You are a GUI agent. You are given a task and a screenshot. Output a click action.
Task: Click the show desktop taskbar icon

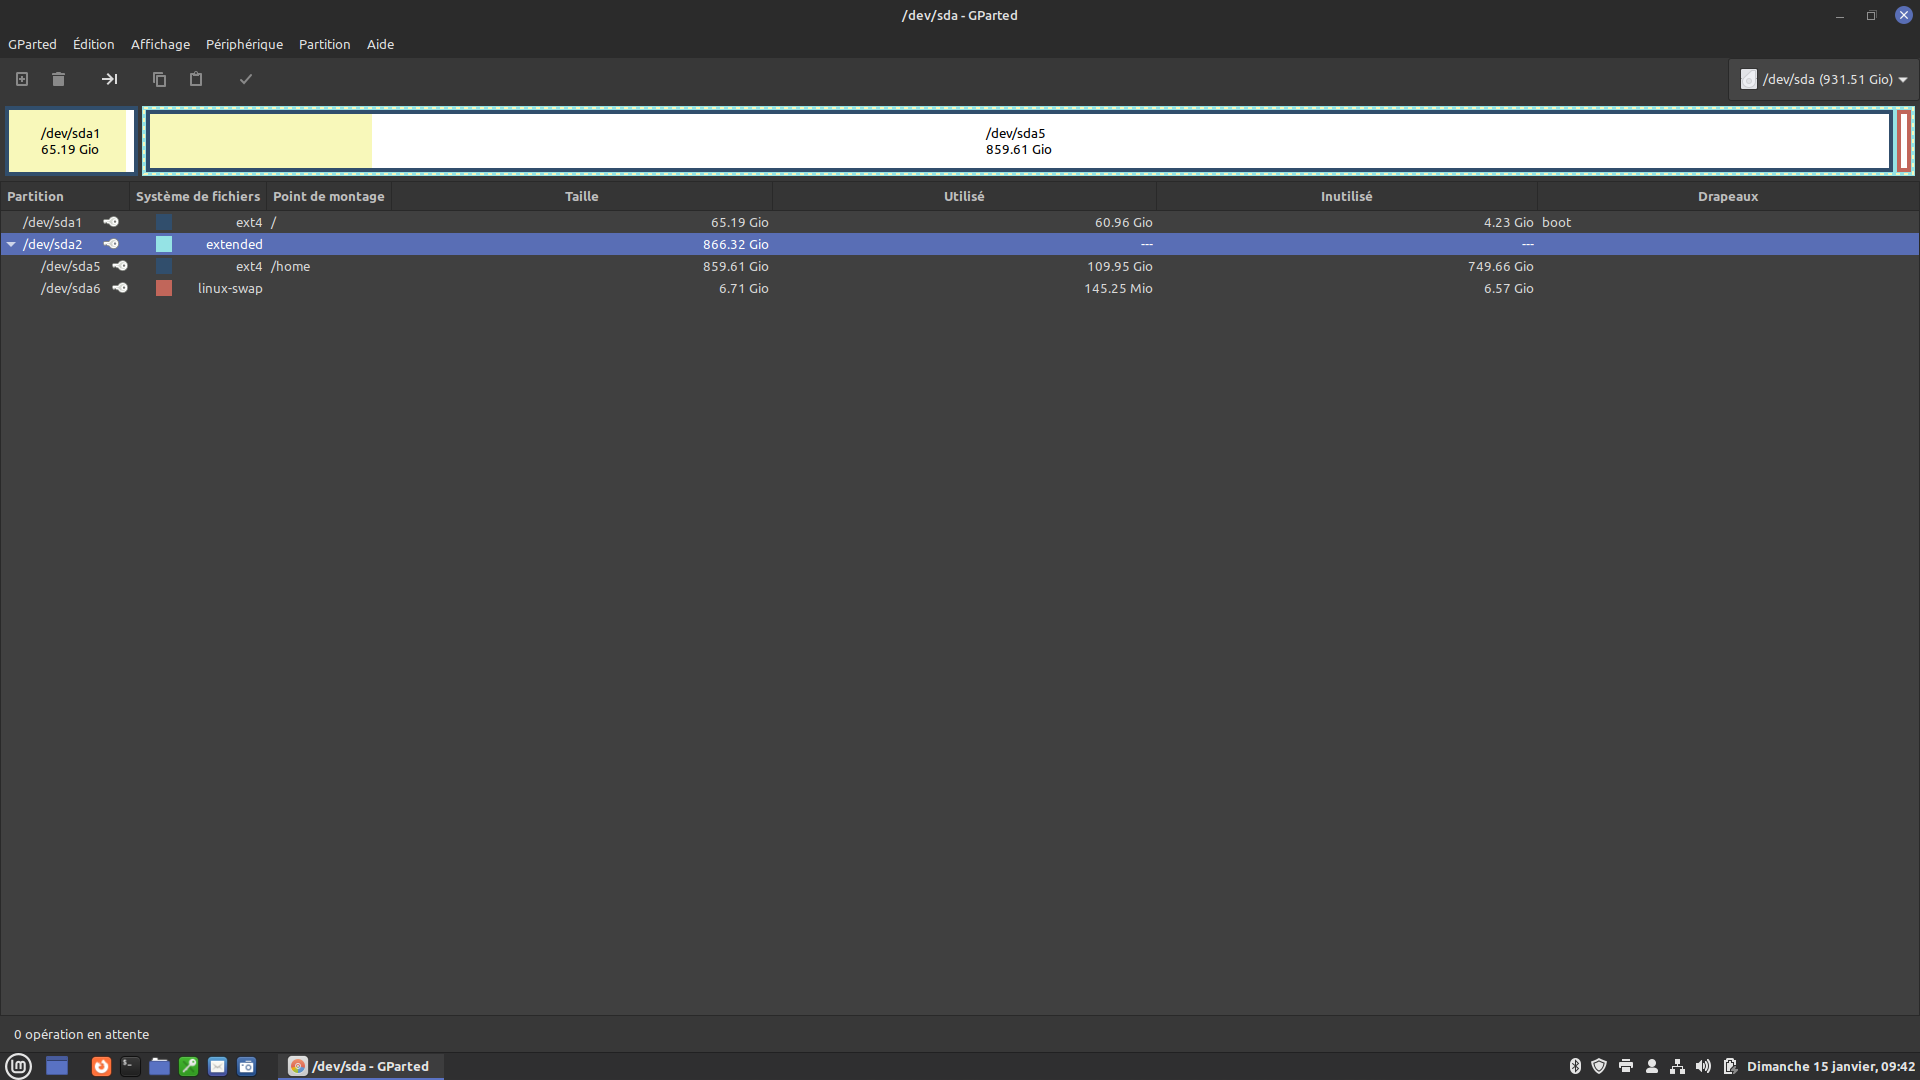coord(57,1066)
